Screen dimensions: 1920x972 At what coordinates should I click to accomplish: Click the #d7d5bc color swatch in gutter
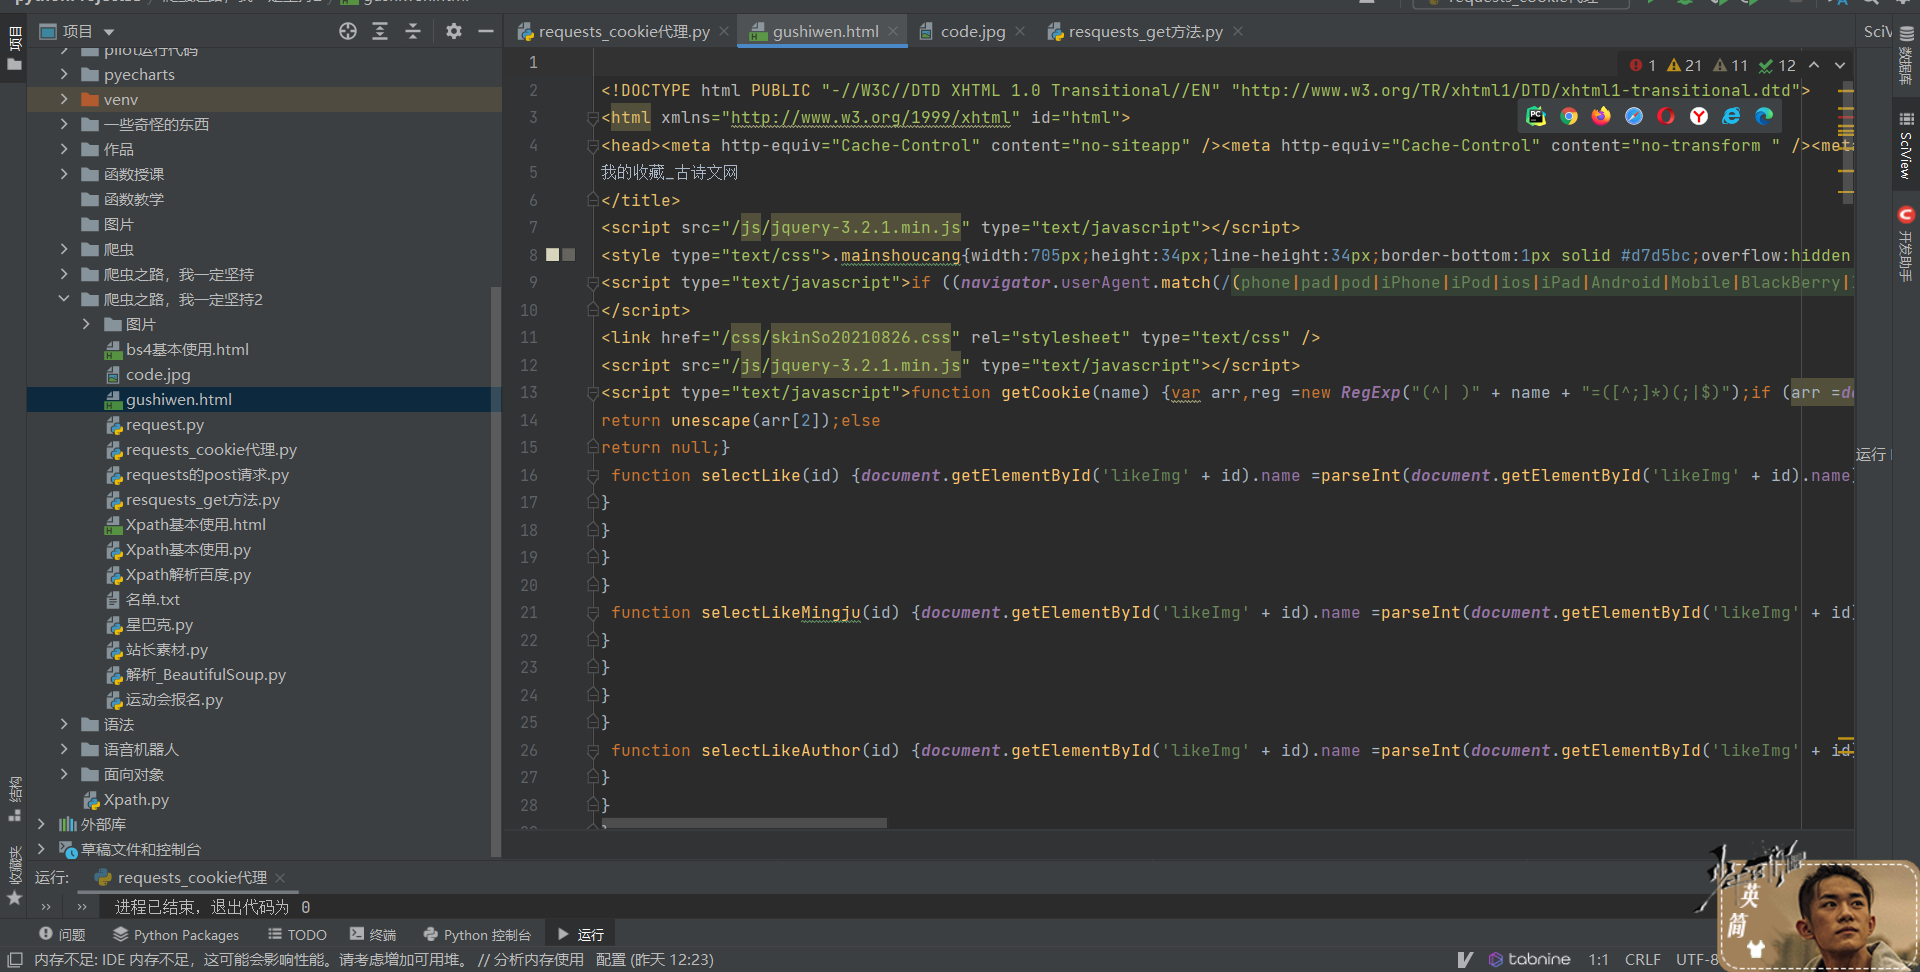tap(552, 255)
